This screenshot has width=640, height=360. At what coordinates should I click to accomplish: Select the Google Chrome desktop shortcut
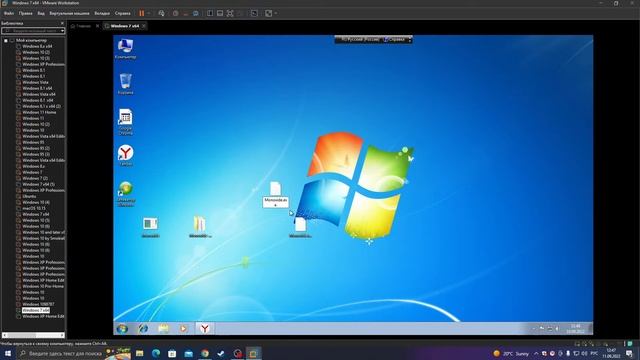pyautogui.click(x=125, y=122)
